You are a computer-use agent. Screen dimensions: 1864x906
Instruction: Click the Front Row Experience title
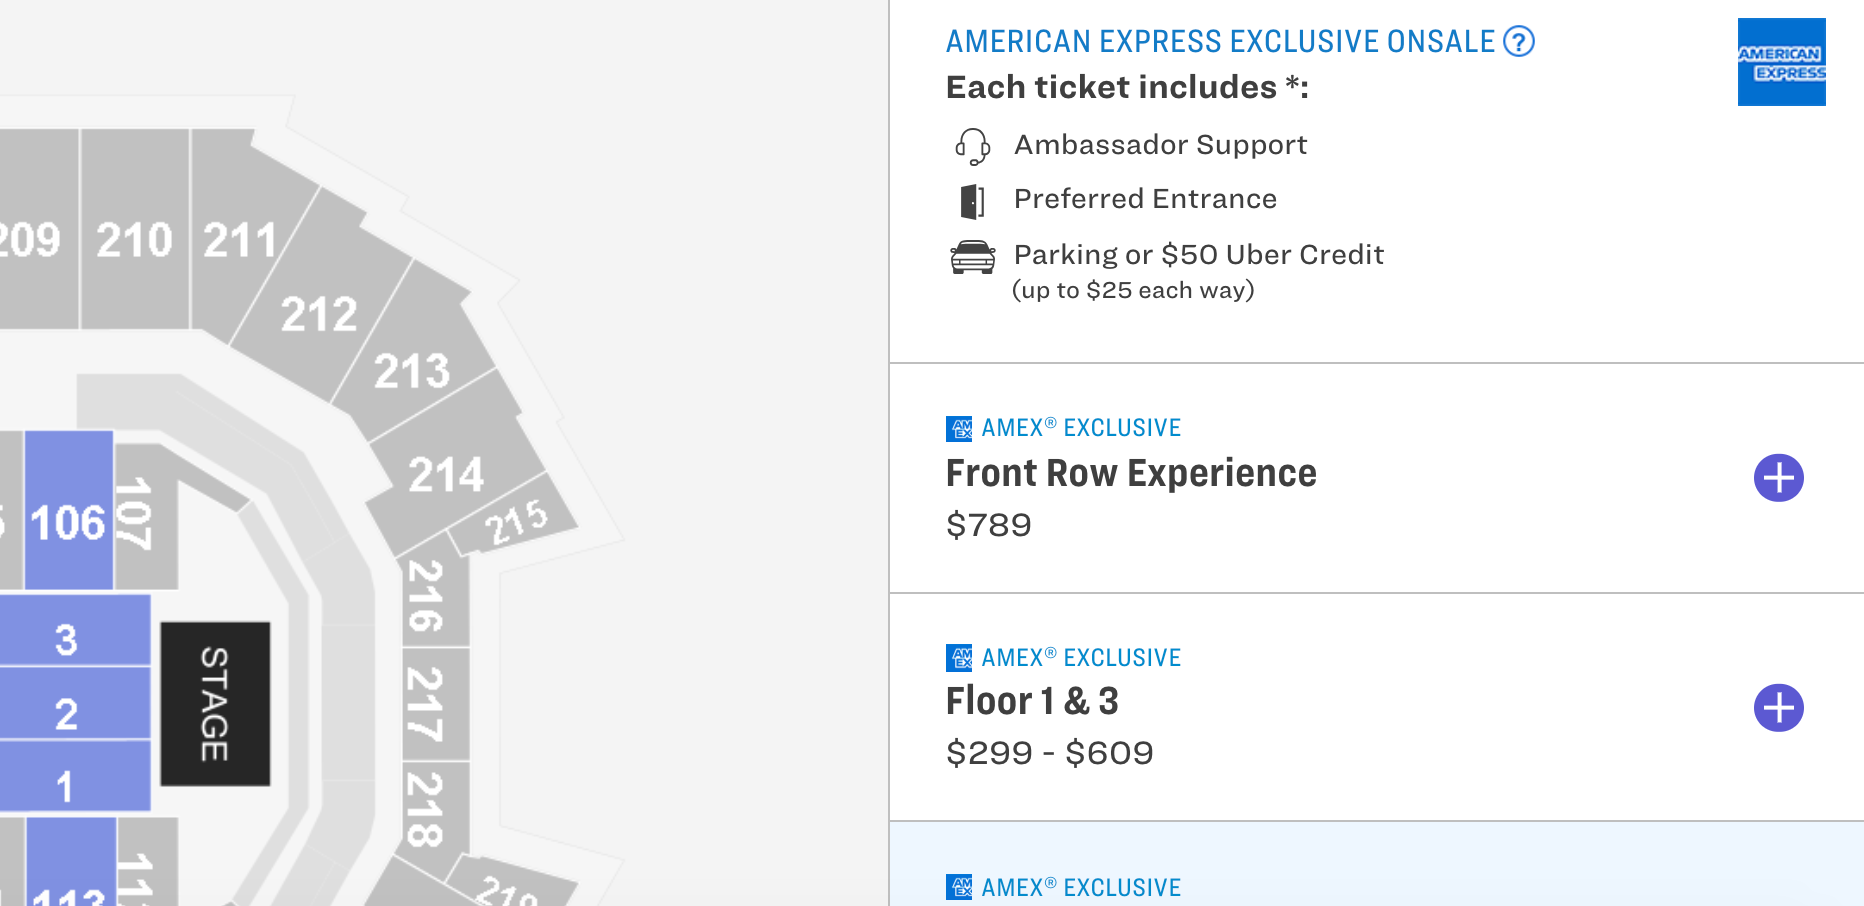[x=1131, y=473]
